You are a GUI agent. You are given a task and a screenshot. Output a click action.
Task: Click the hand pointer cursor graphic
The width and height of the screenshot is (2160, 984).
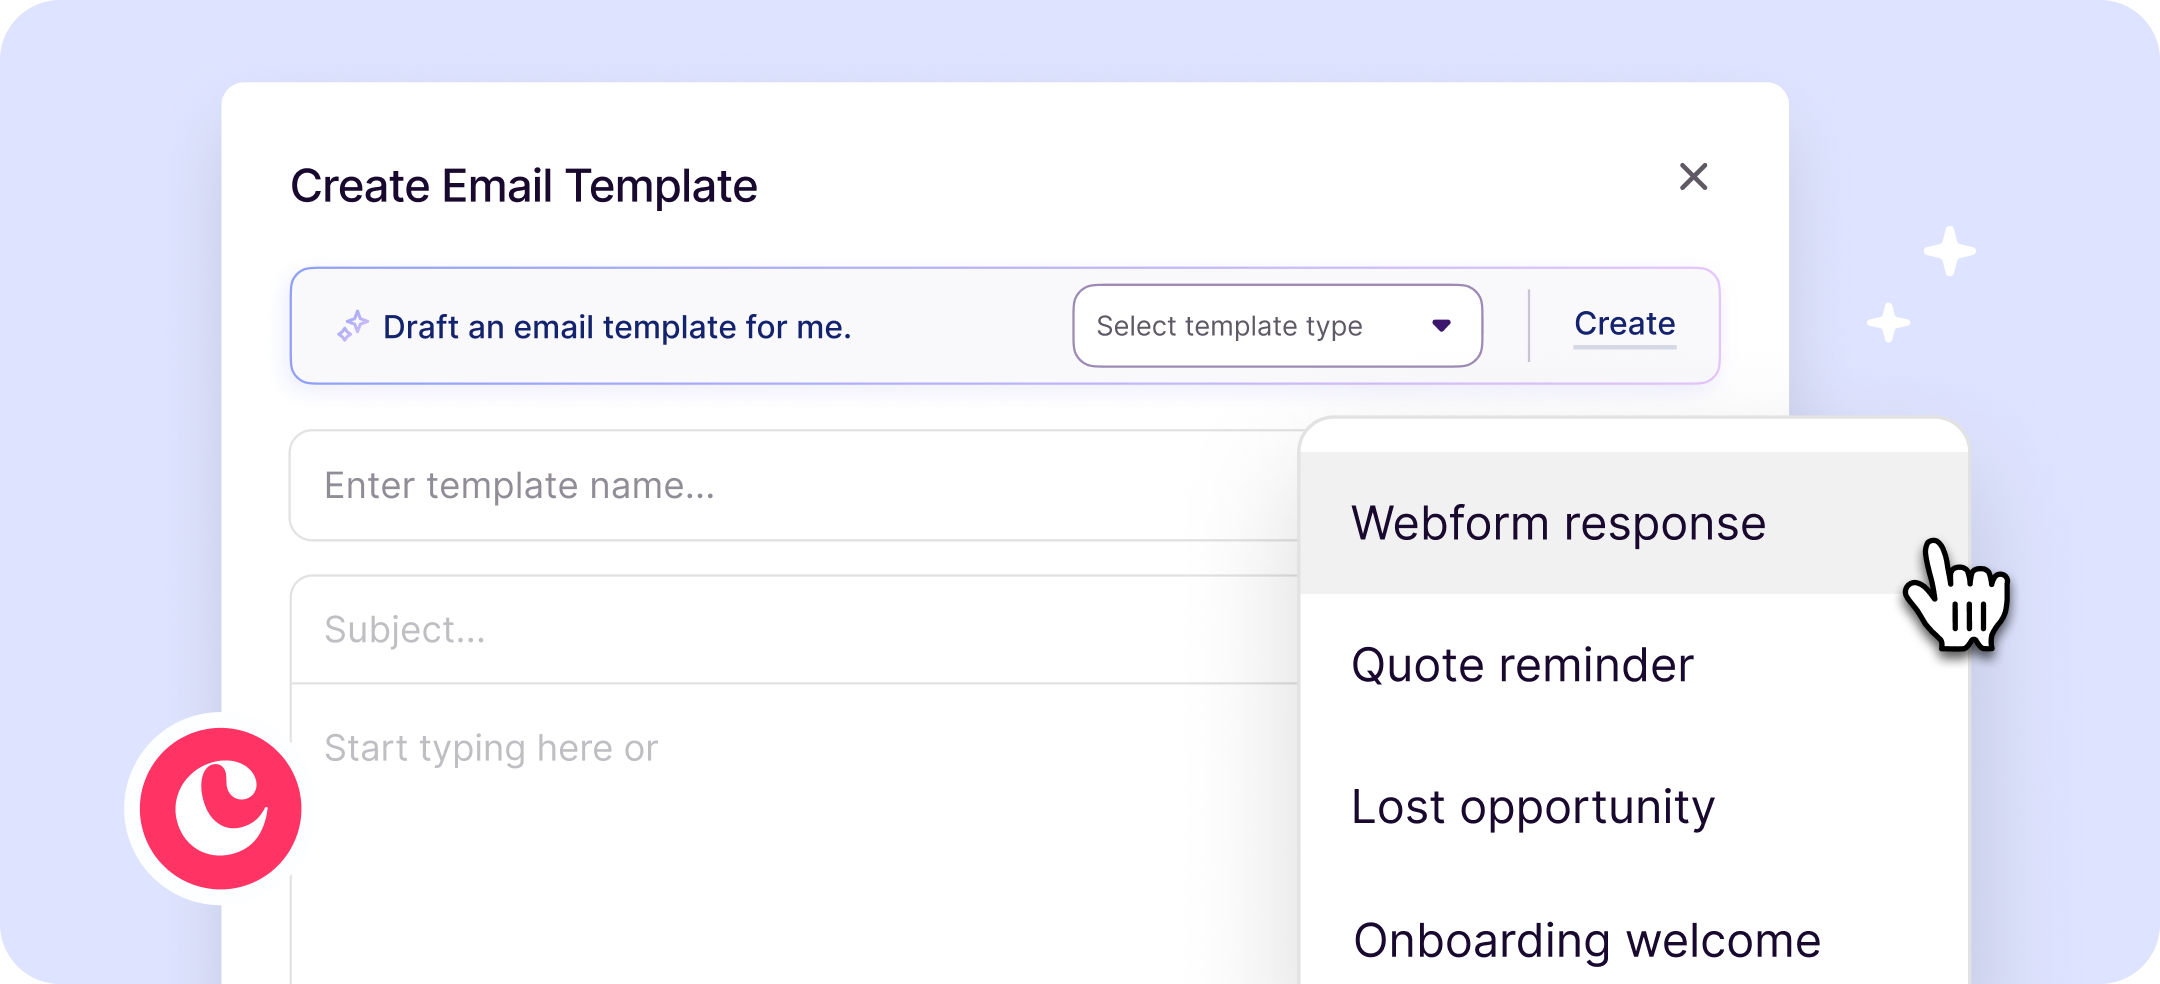(1957, 595)
